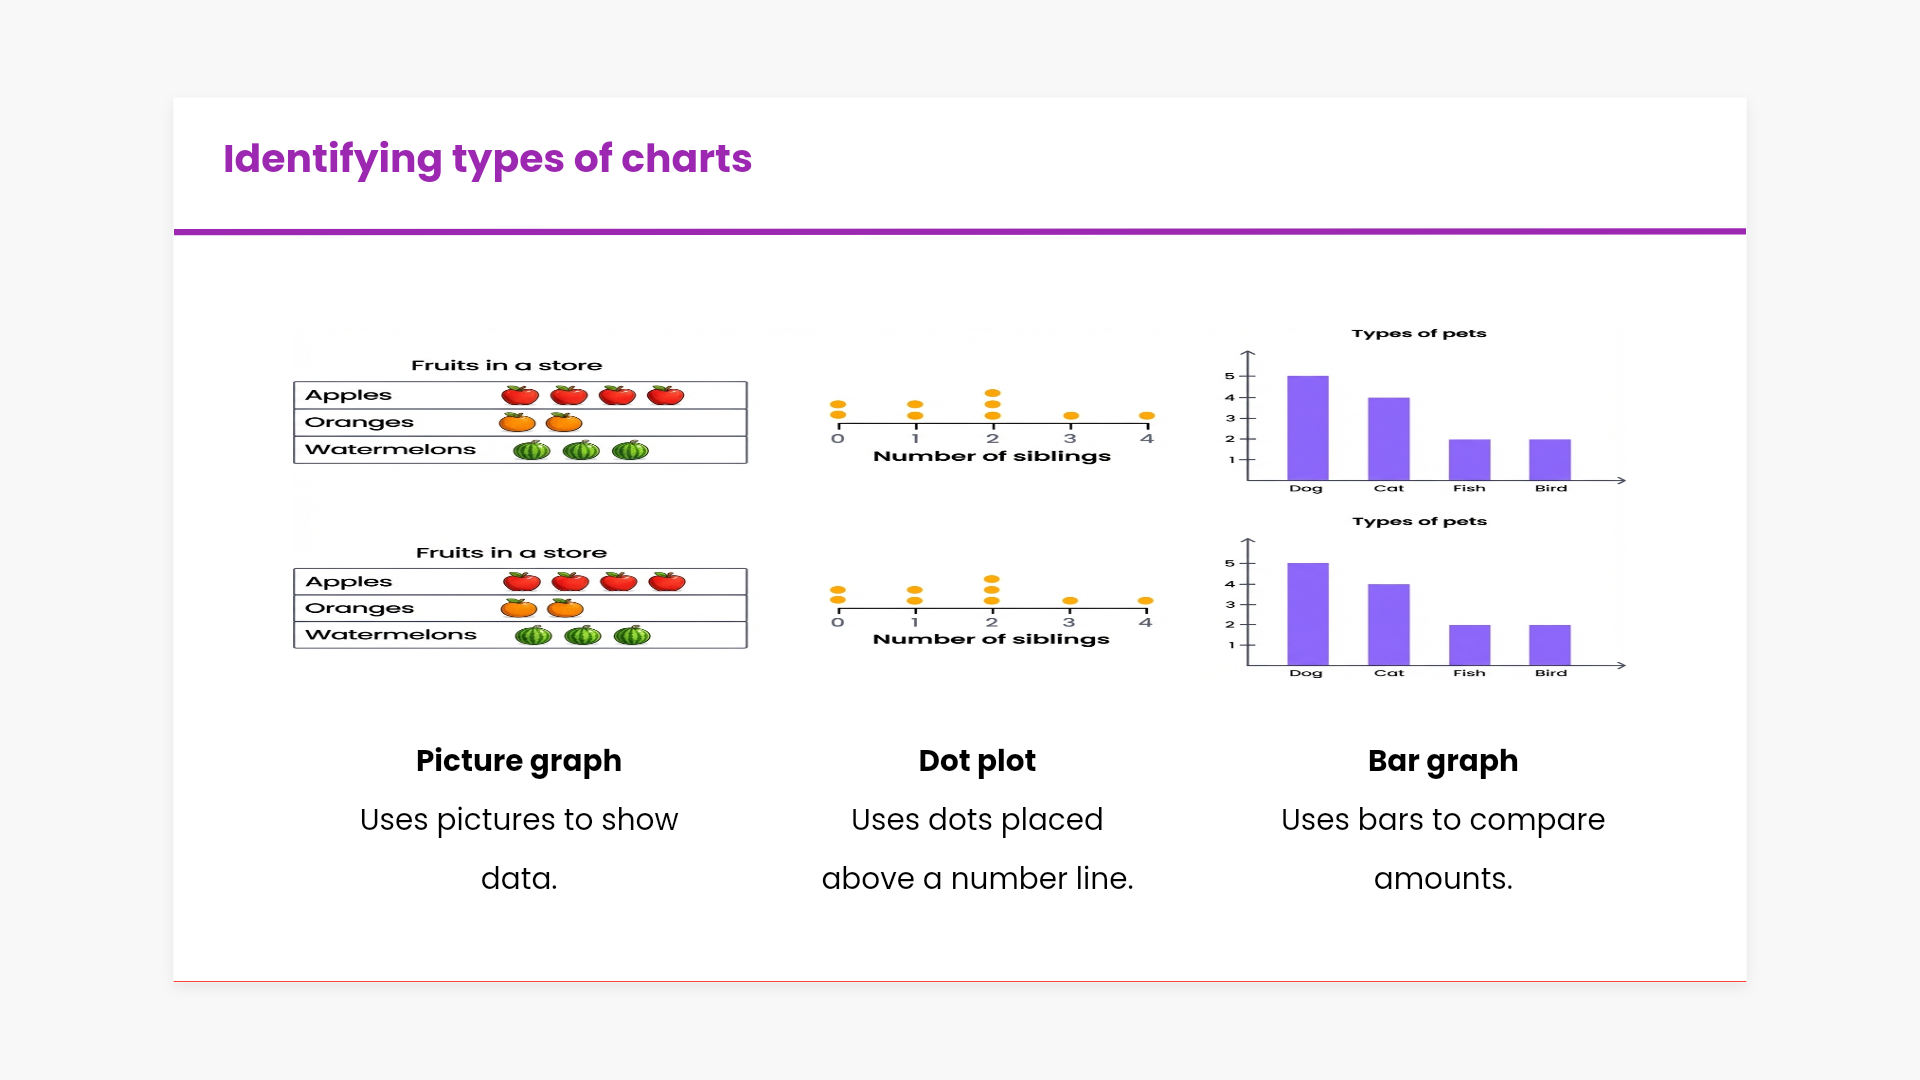This screenshot has height=1080, width=1920.
Task: Click the first apple in the upper picture graph
Action: click(520, 396)
